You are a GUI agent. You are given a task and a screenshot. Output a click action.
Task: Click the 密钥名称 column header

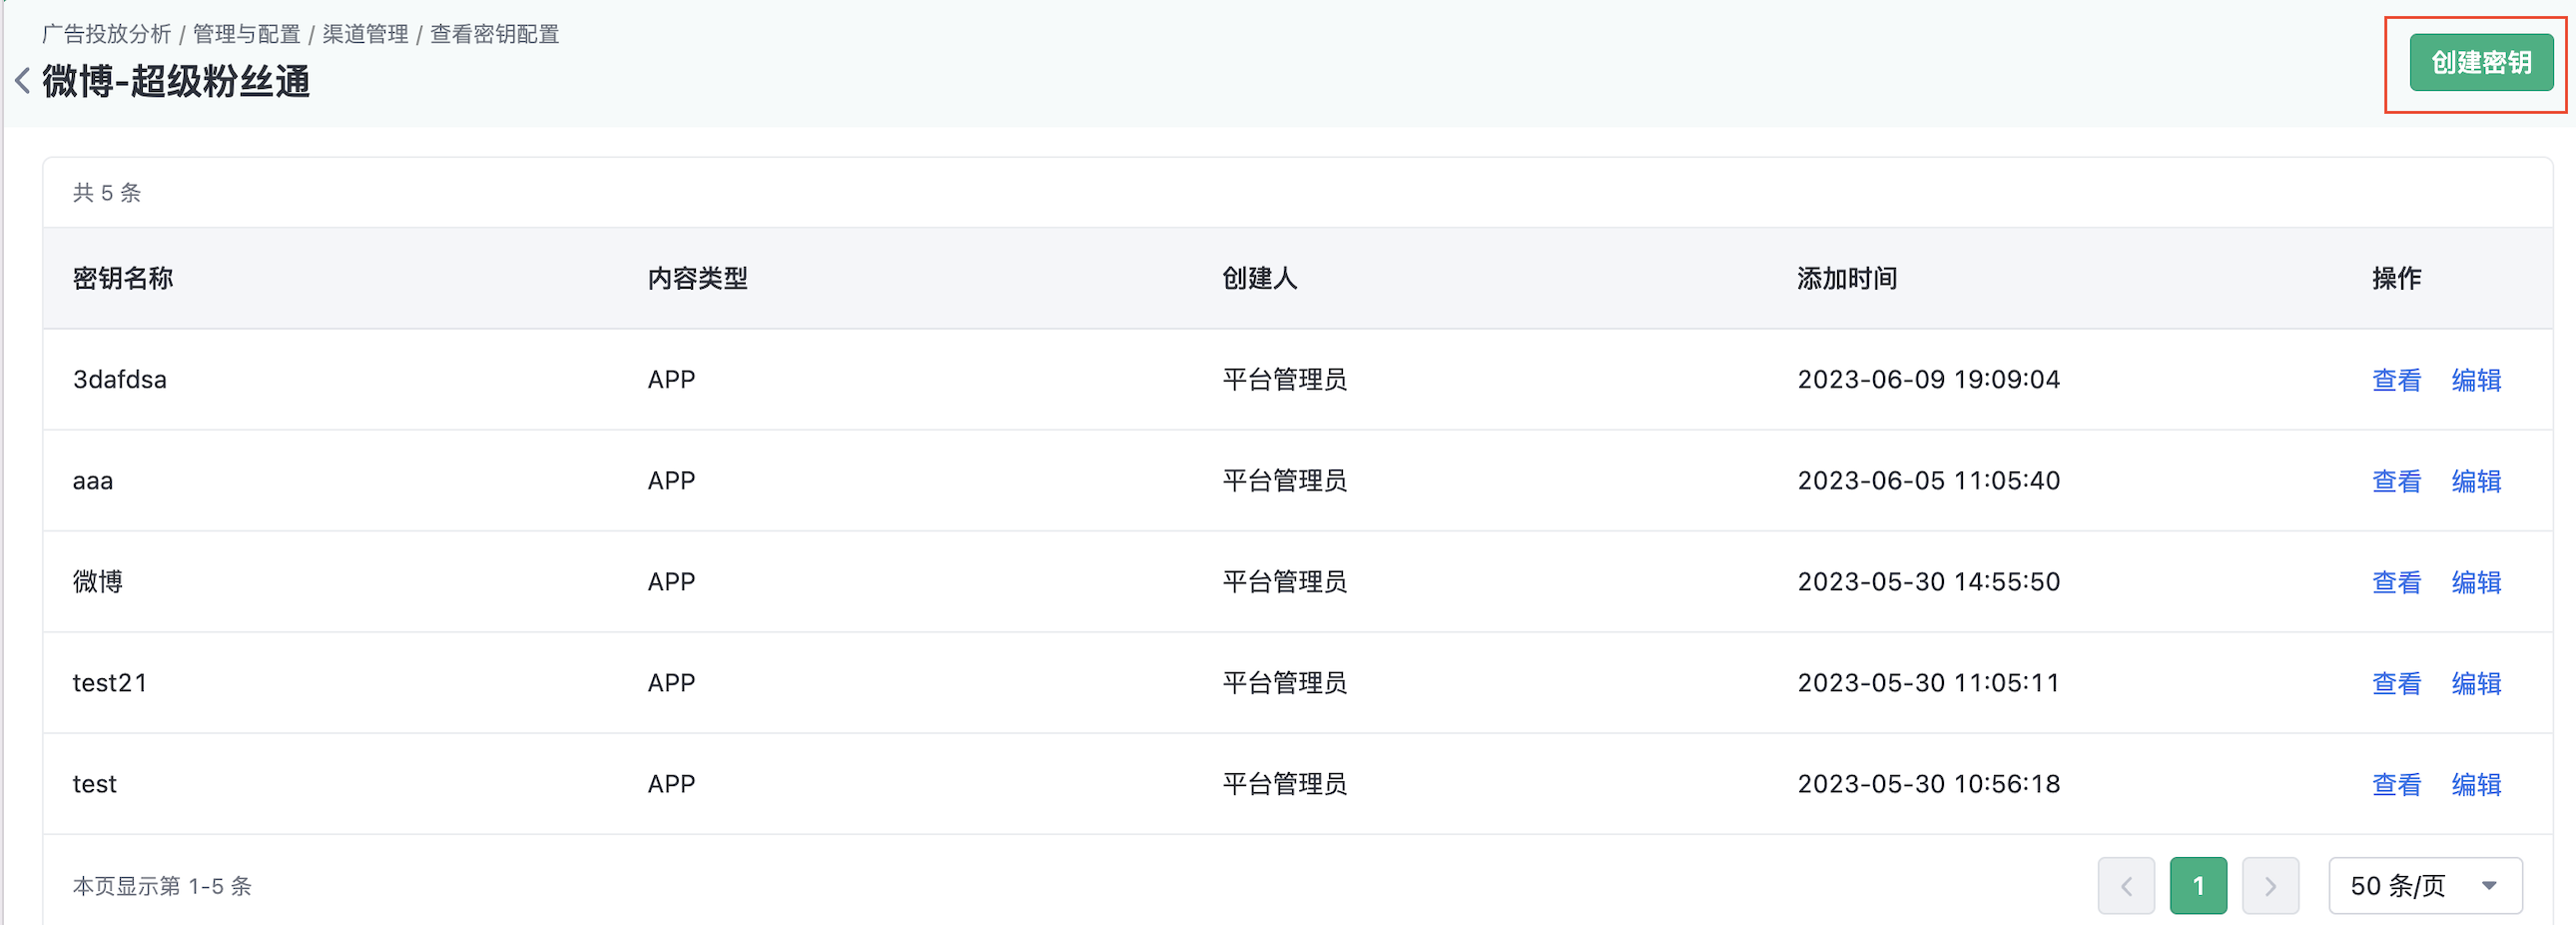(123, 278)
